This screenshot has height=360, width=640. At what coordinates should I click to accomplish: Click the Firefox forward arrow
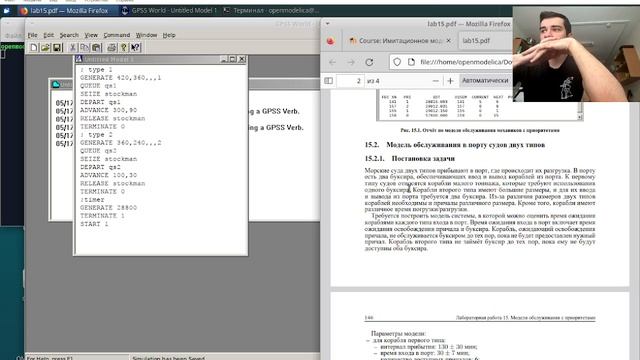[x=351, y=62]
